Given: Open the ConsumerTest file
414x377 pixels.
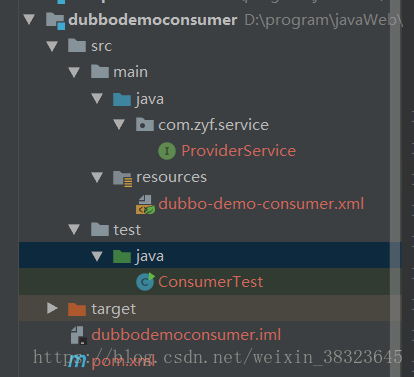Looking at the screenshot, I should click(211, 282).
